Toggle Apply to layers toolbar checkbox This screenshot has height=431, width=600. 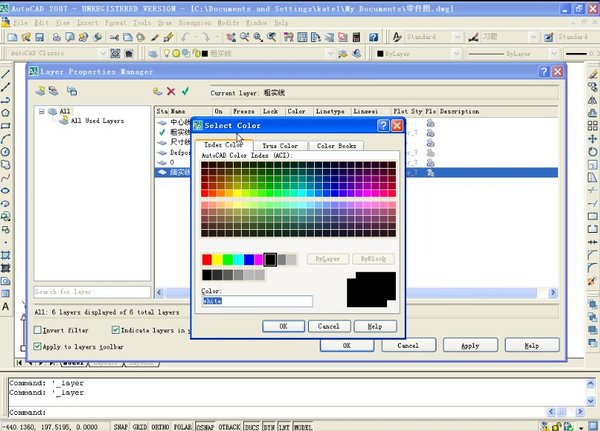coord(38,345)
